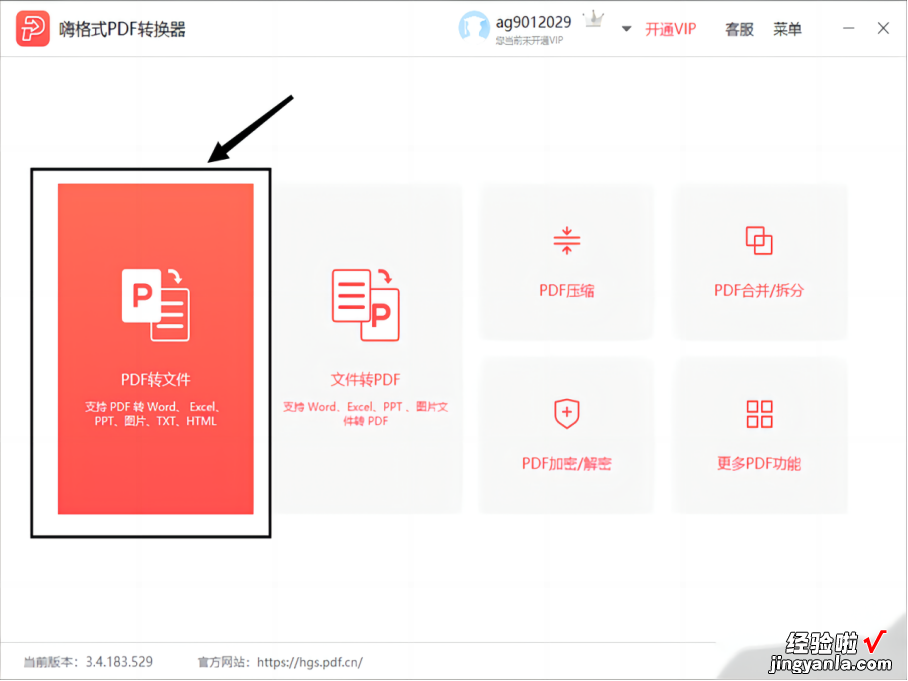Select the PDF转文件 label

[x=156, y=379]
